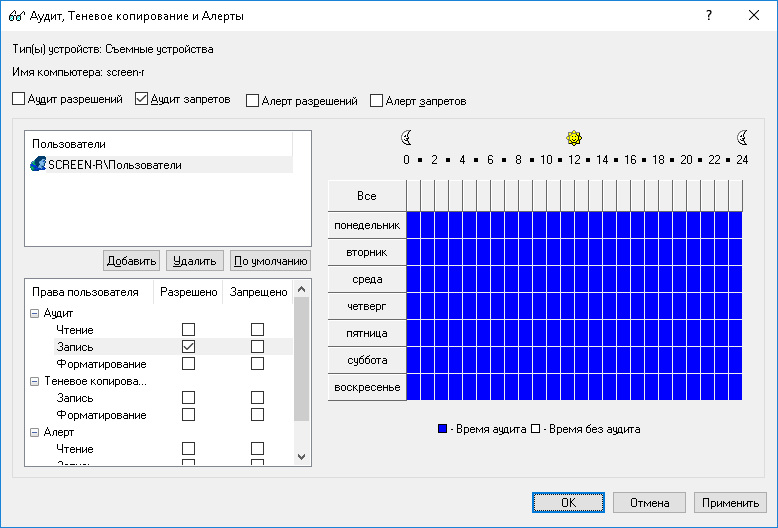
Task: Click the glasses icon in the title bar
Action: (16, 16)
